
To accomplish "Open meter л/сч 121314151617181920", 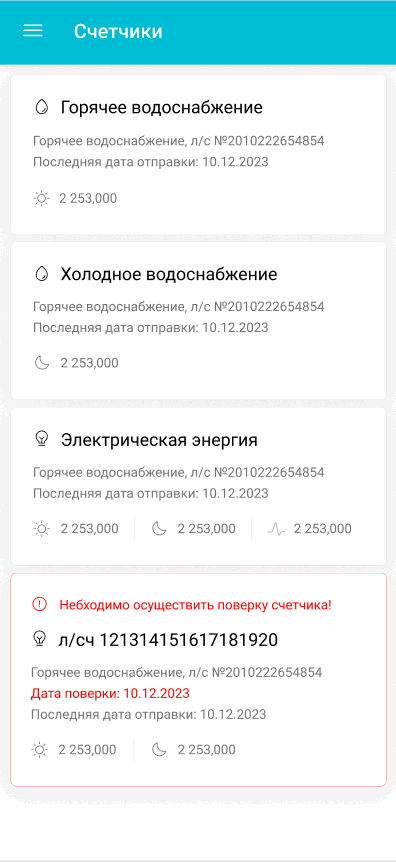I will pos(168,639).
